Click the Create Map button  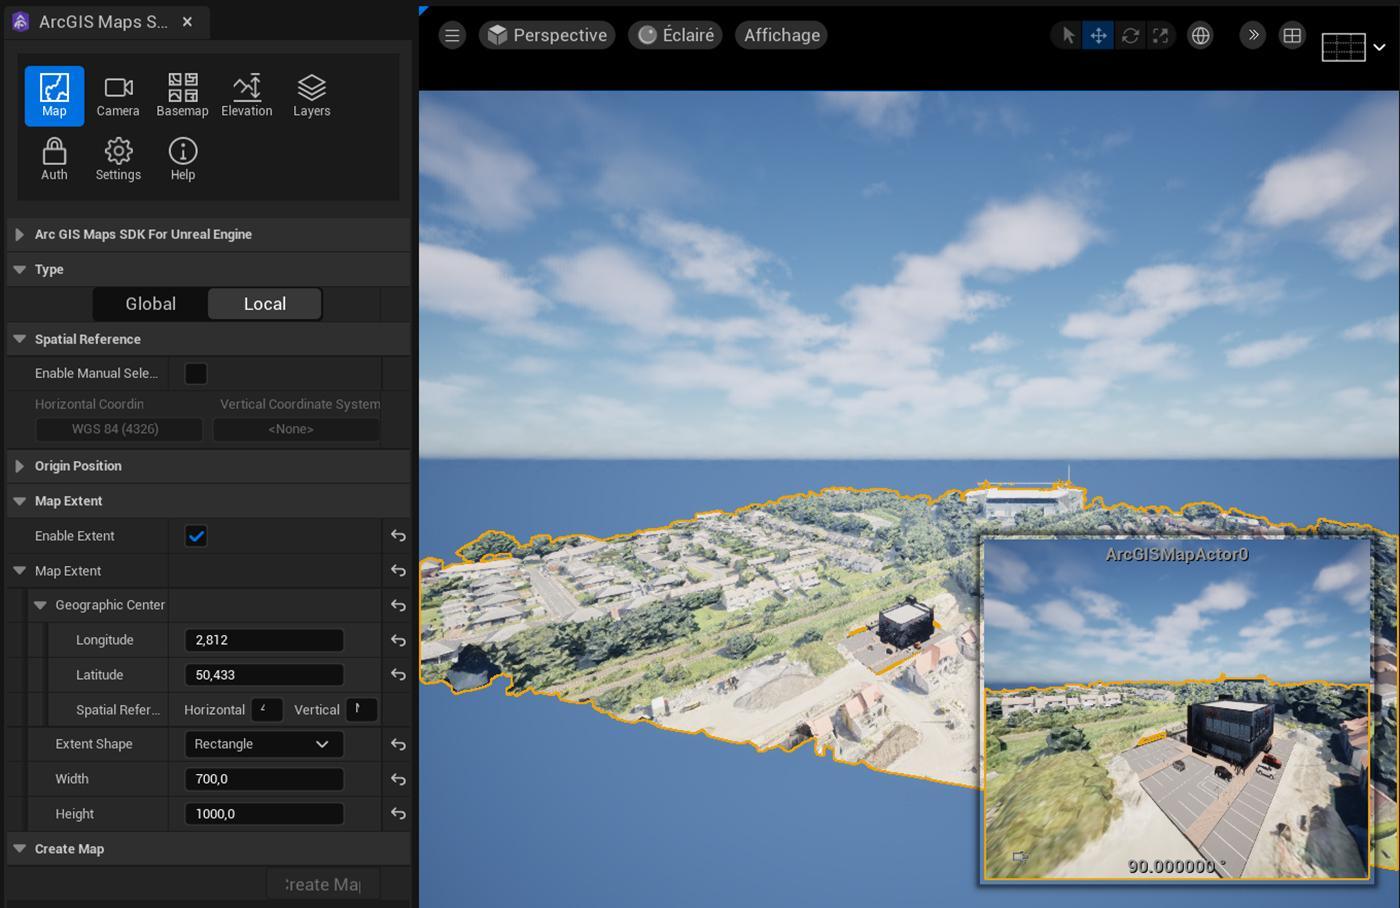click(x=322, y=884)
